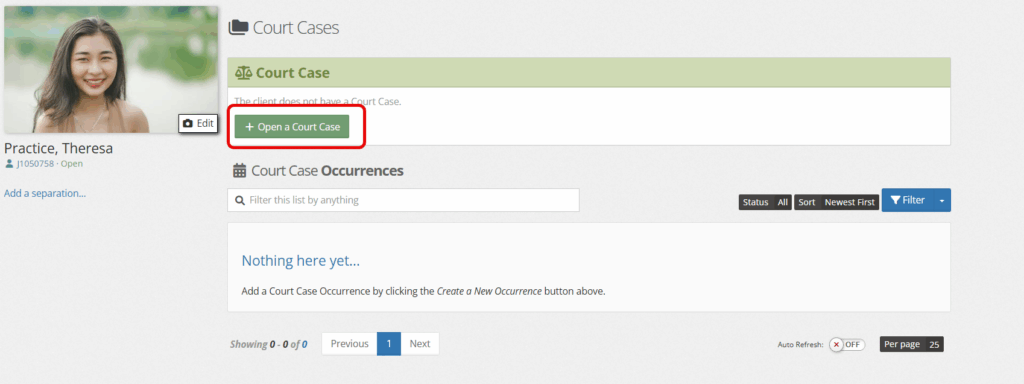Open a Court Case button
The height and width of the screenshot is (384, 1024).
pos(292,127)
